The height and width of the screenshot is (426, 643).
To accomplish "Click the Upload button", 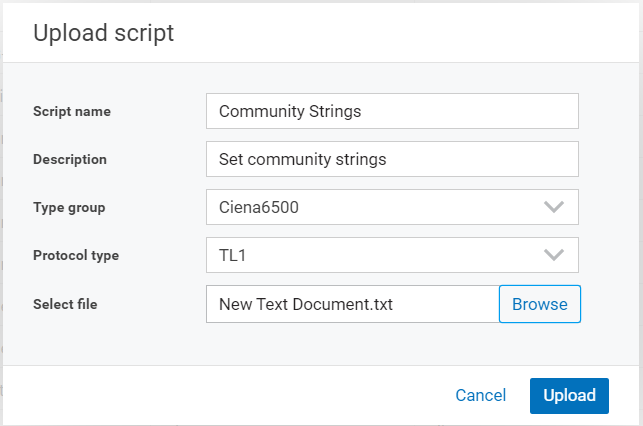I will click(569, 396).
